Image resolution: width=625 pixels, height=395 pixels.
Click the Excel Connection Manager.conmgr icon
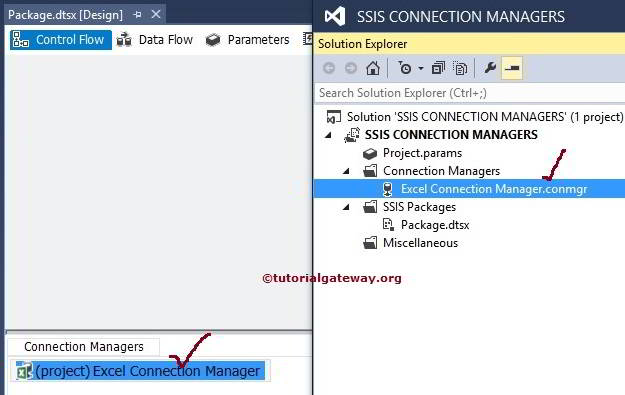click(387, 189)
